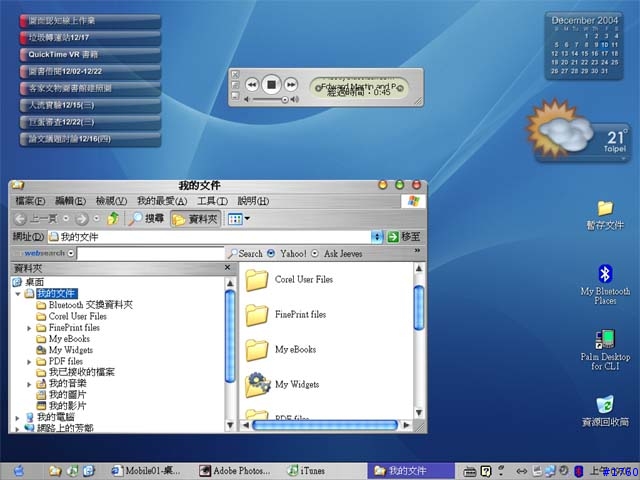Click the Bluetooth icon in the system tray

(578, 471)
